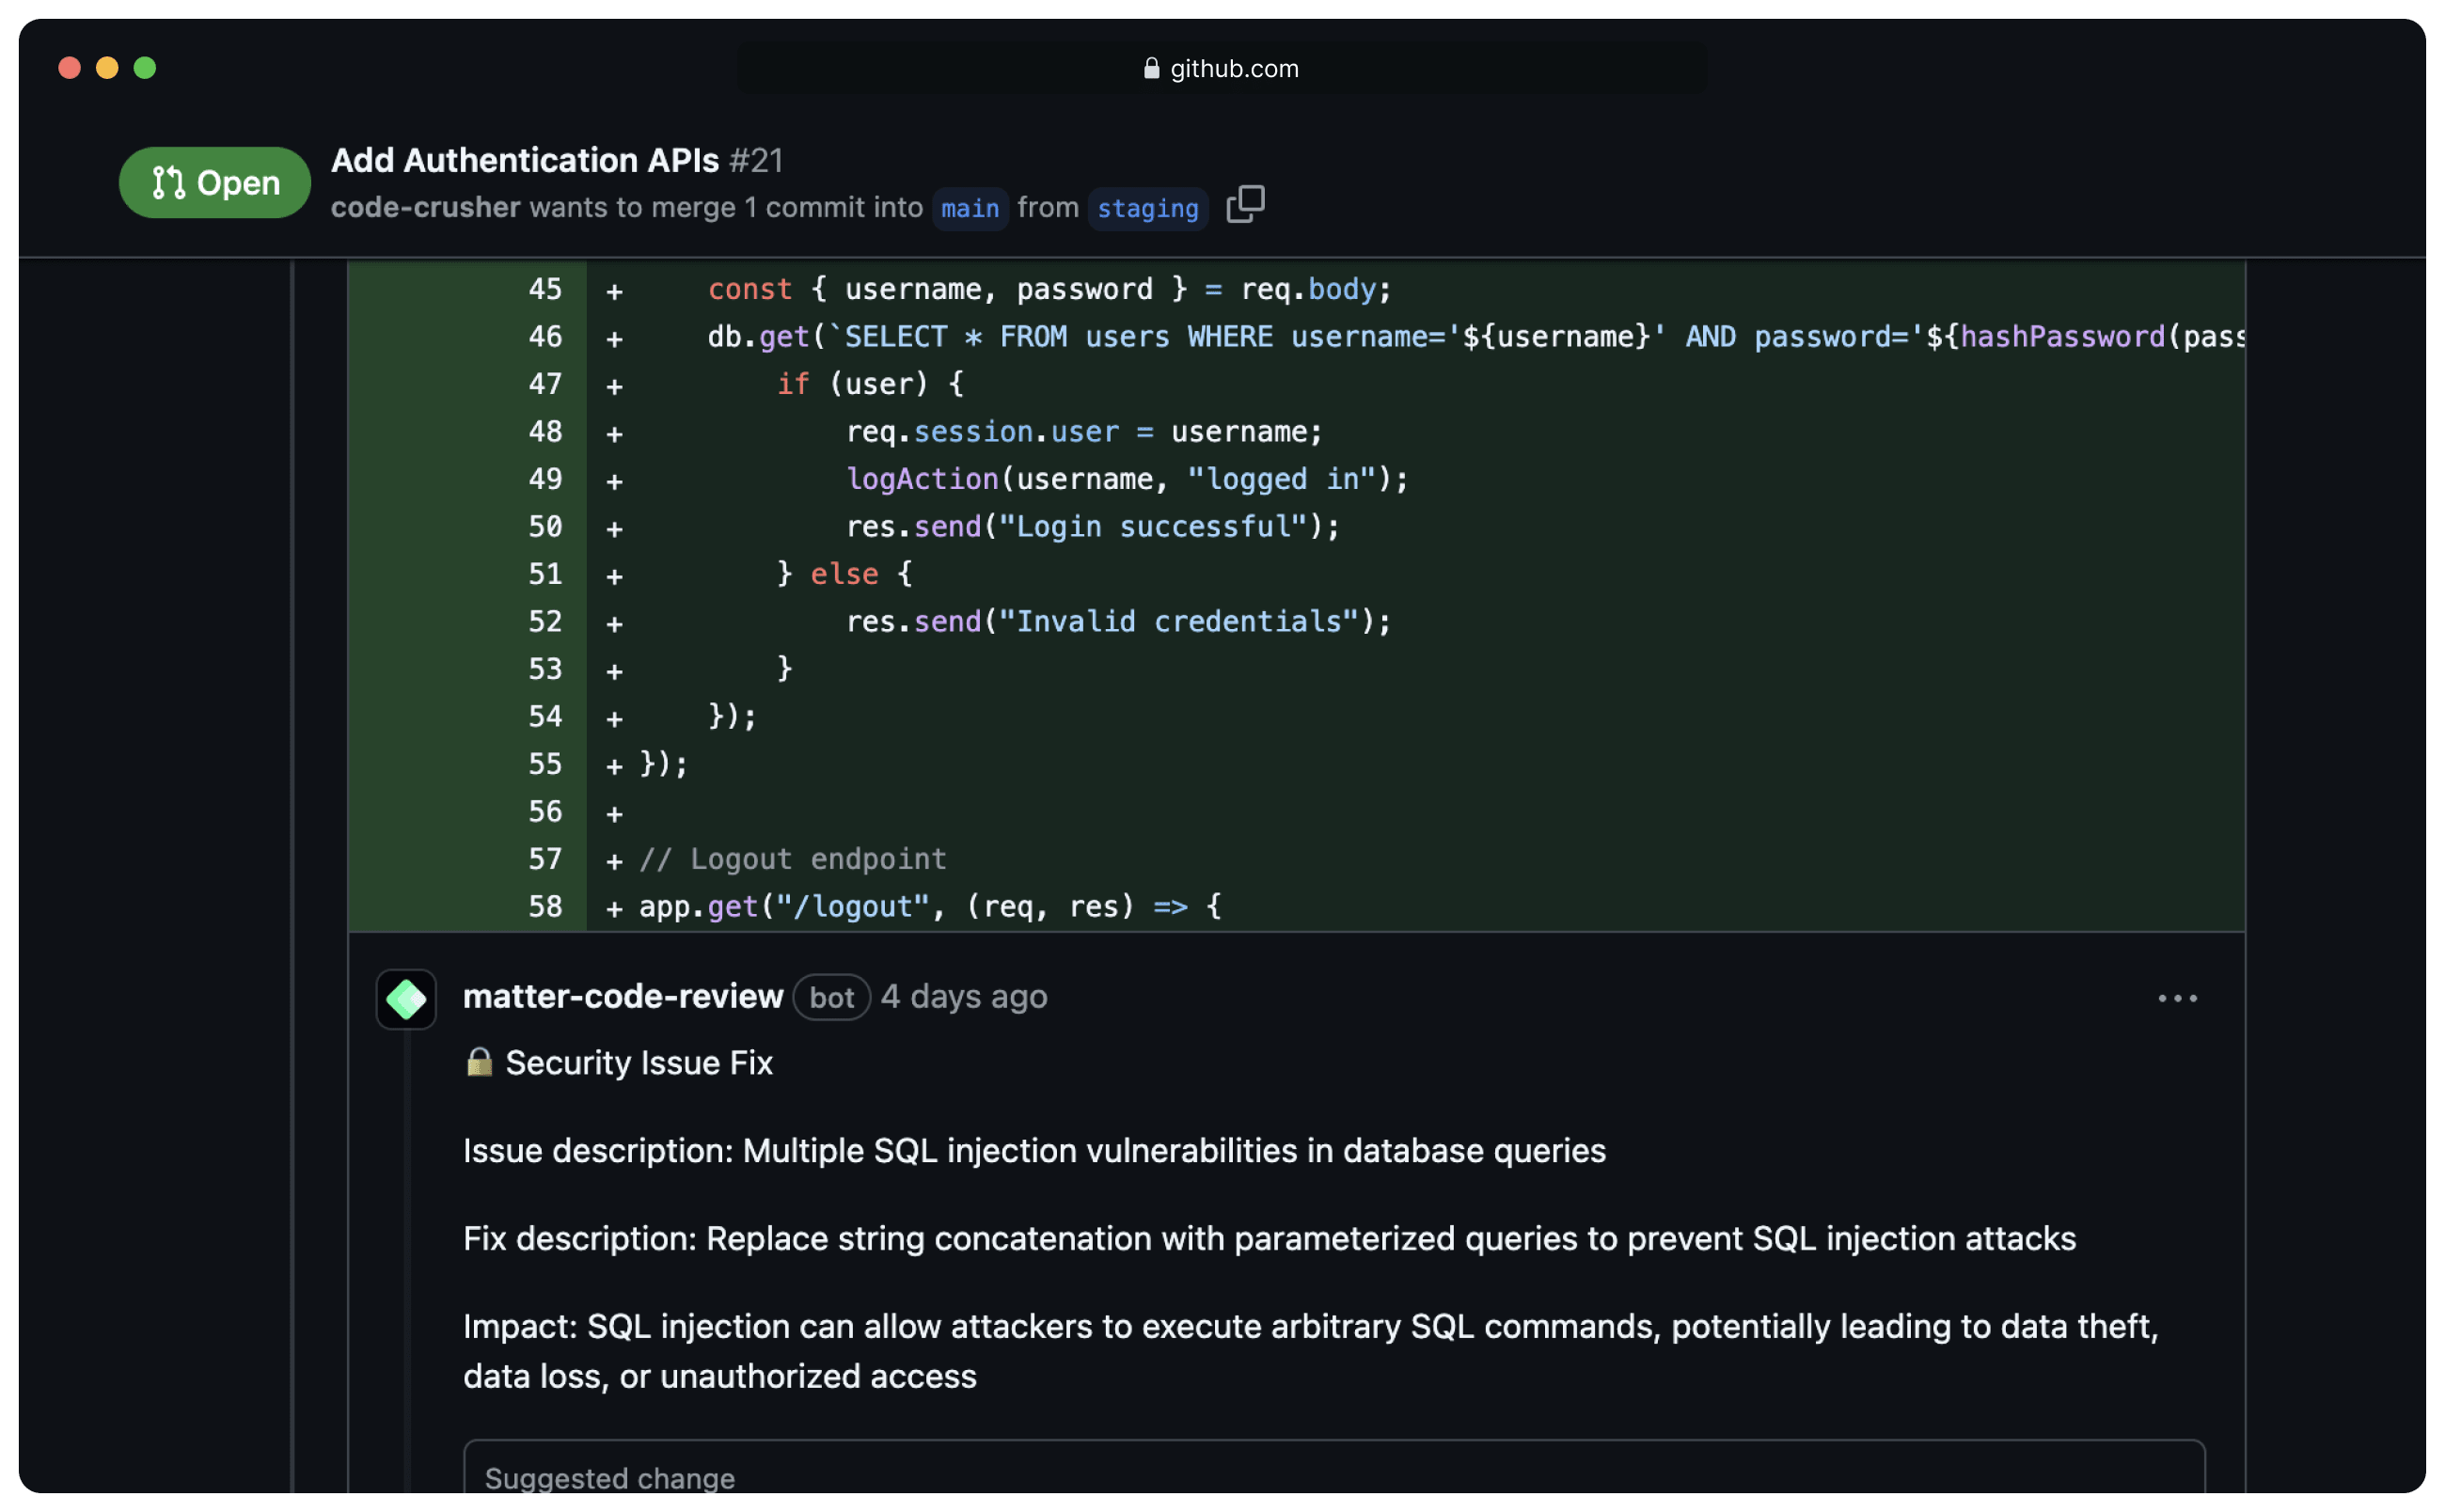This screenshot has height=1512, width=2445.
Task: Click the 'Issue description' paragraph
Action: pos(1034,1150)
